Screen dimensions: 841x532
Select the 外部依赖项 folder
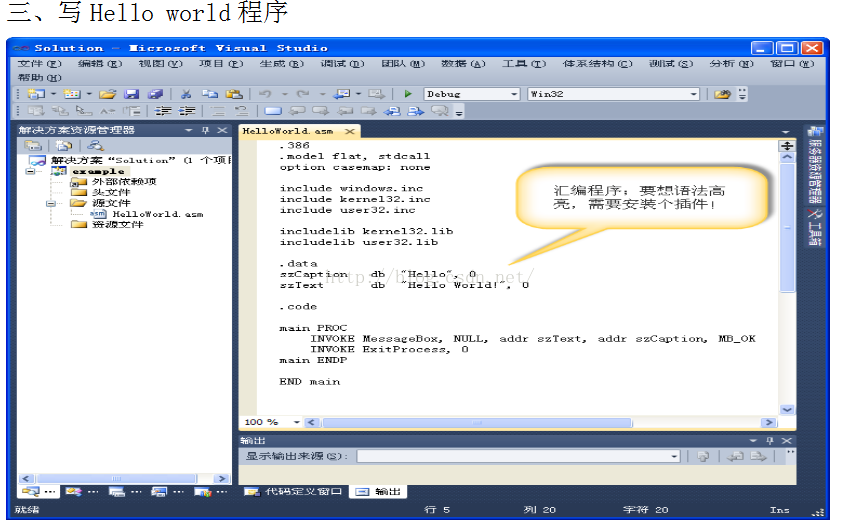[x=124, y=182]
